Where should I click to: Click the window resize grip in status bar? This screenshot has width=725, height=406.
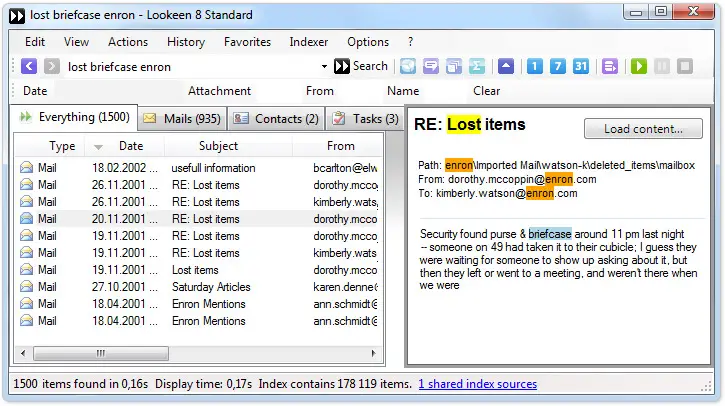pyautogui.click(x=708, y=386)
